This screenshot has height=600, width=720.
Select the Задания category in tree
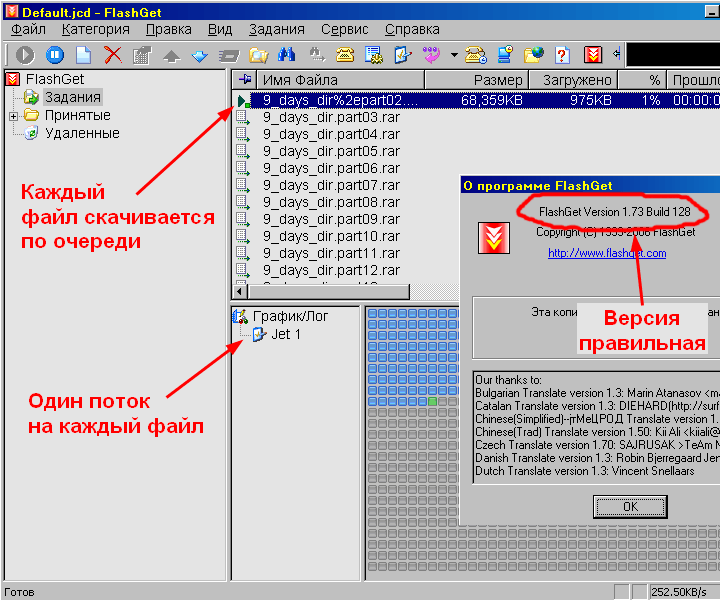coord(73,97)
